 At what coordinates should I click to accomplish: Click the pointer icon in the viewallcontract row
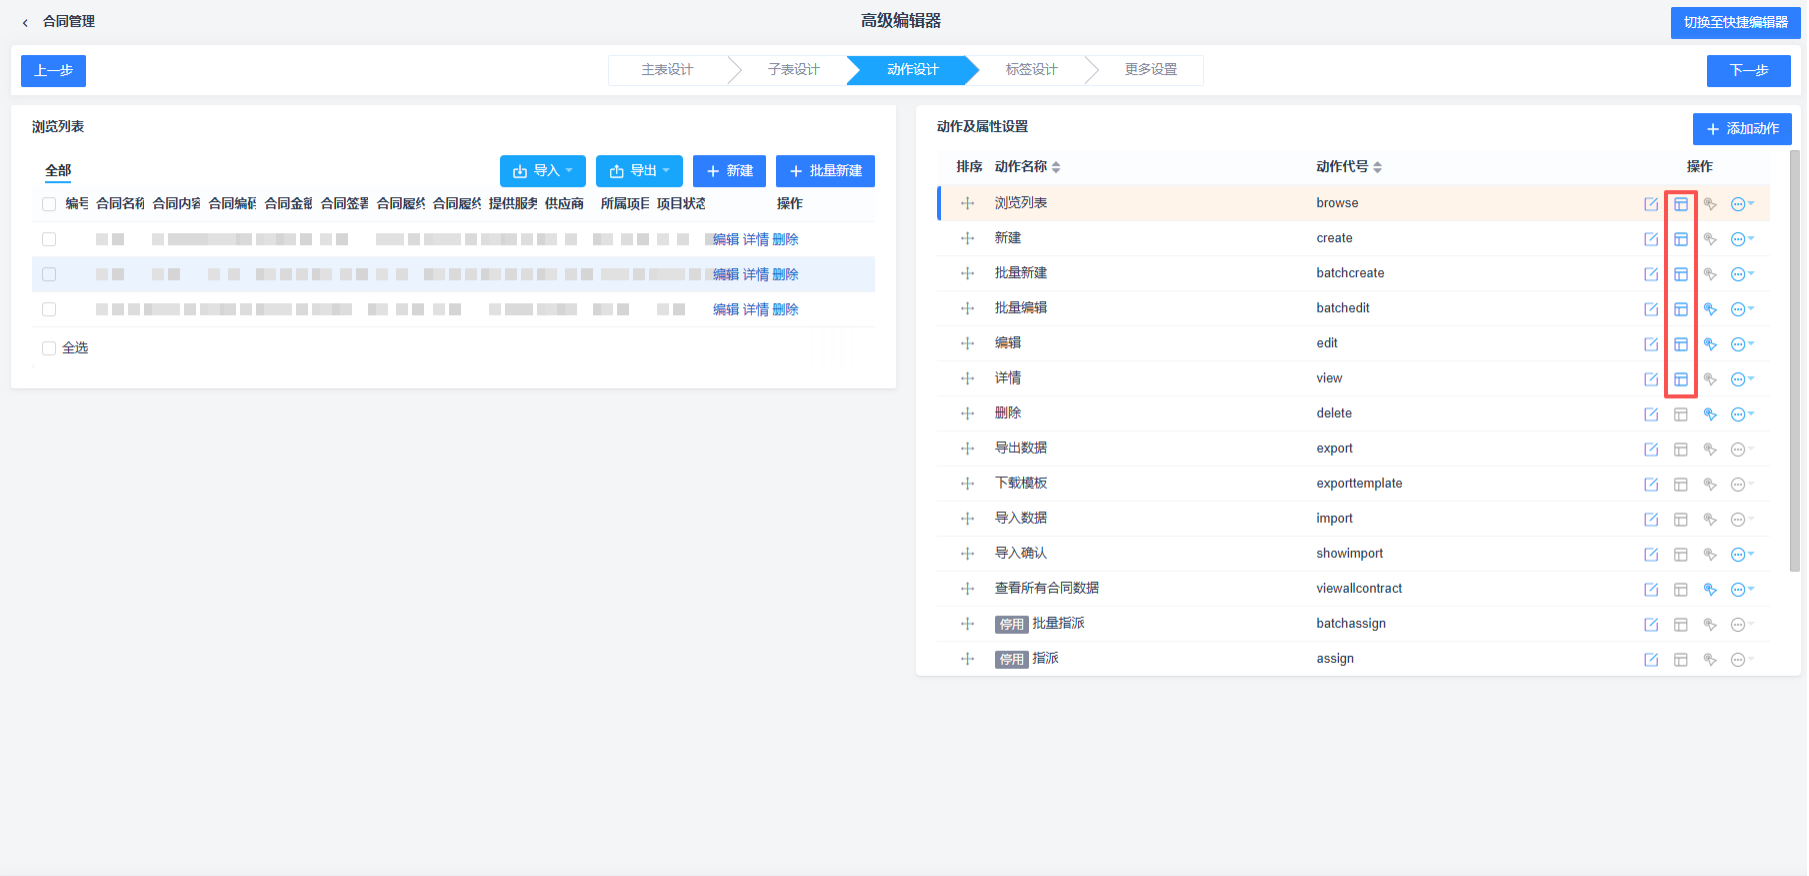tap(1710, 589)
